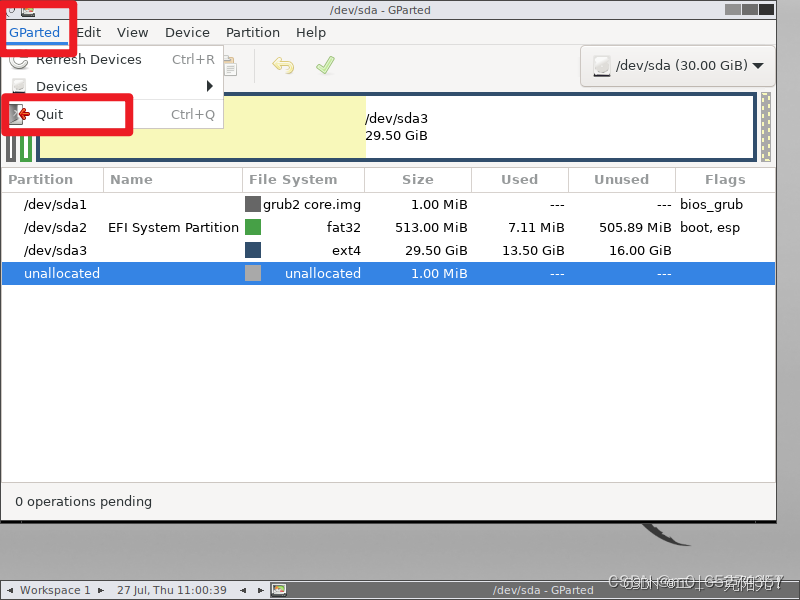Click the hard disk icon in device selector

(x=602, y=66)
